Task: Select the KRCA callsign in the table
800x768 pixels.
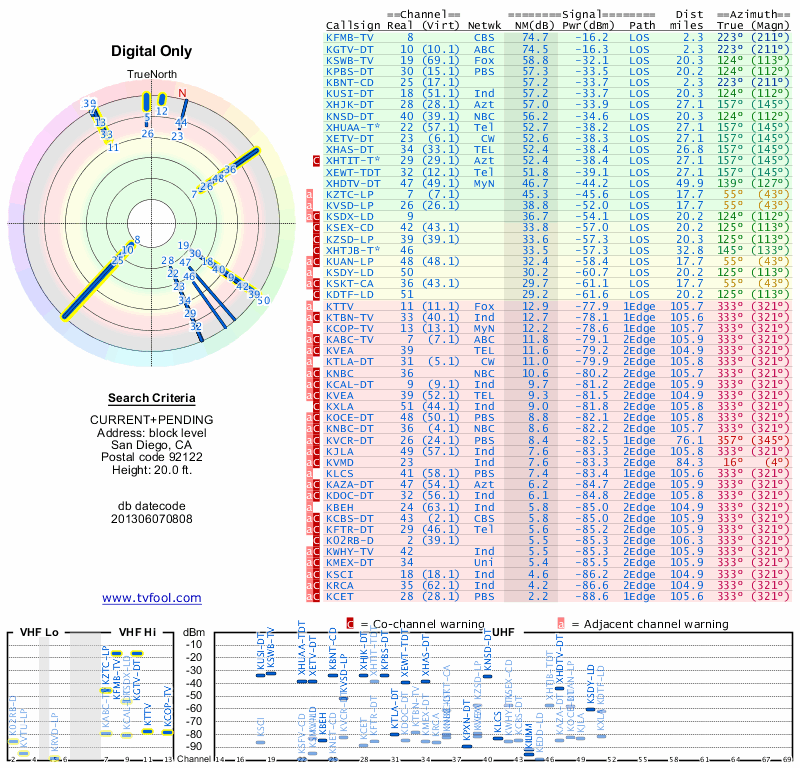Action: [340, 585]
